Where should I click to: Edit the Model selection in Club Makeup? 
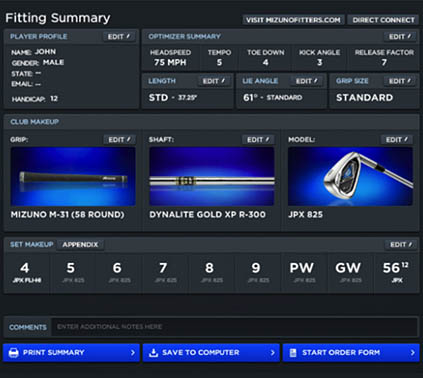click(x=397, y=140)
